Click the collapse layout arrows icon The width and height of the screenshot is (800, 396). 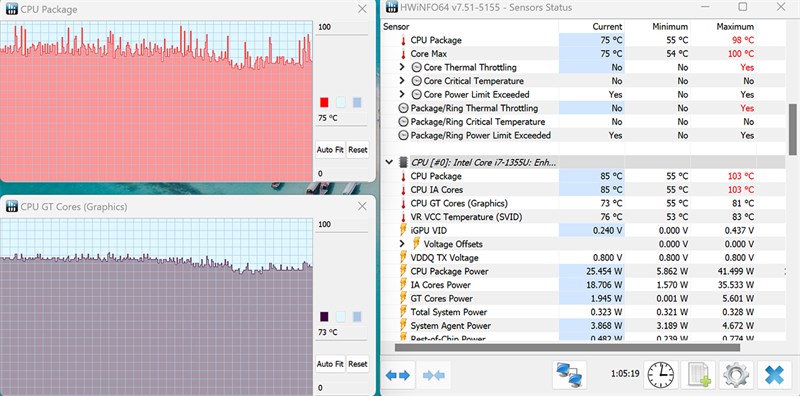(x=434, y=376)
